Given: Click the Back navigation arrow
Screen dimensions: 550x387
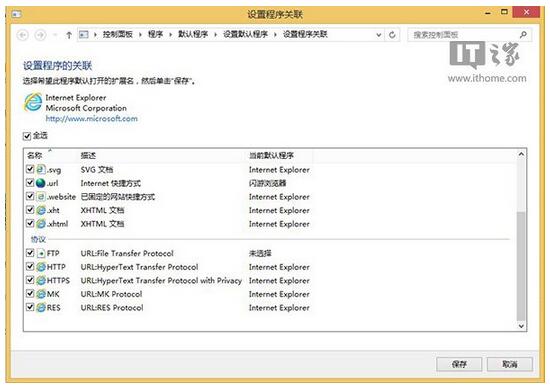Looking at the screenshot, I should point(23,35).
